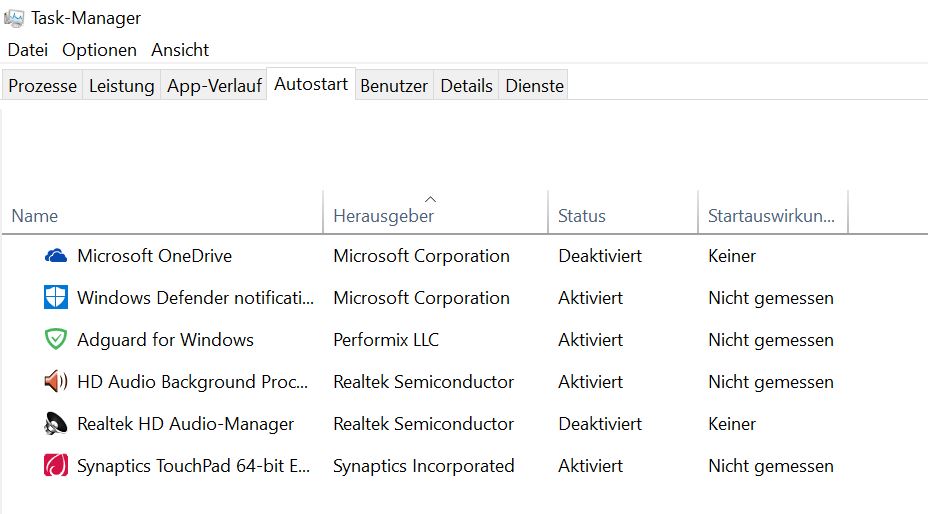Go to the Dienste tab
The image size is (928, 514).
[x=534, y=86]
